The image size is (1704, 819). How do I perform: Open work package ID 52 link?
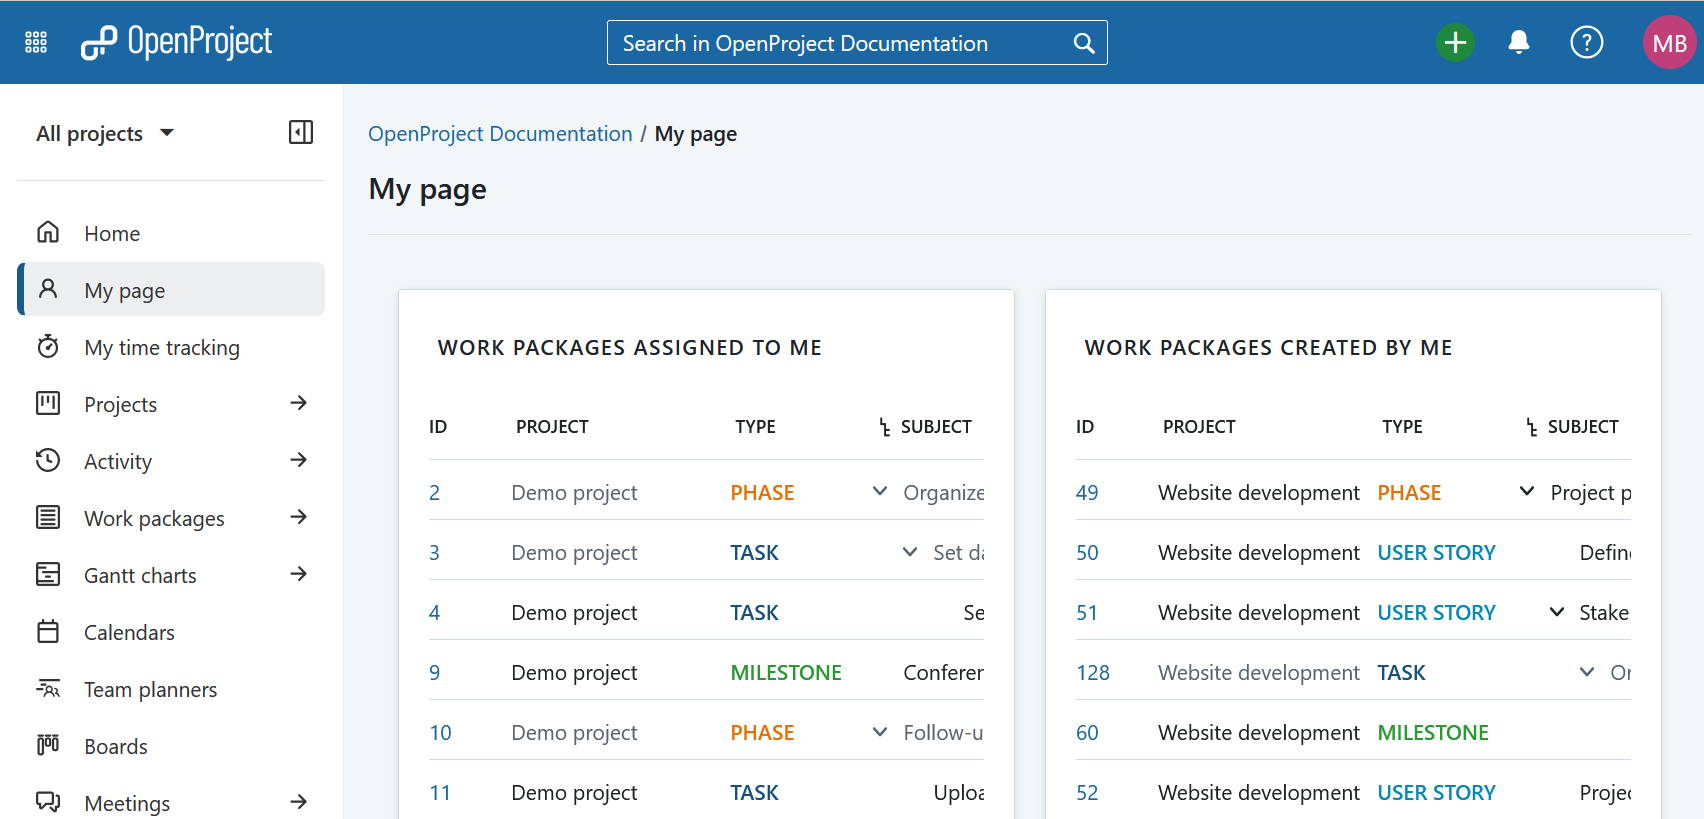(1087, 792)
